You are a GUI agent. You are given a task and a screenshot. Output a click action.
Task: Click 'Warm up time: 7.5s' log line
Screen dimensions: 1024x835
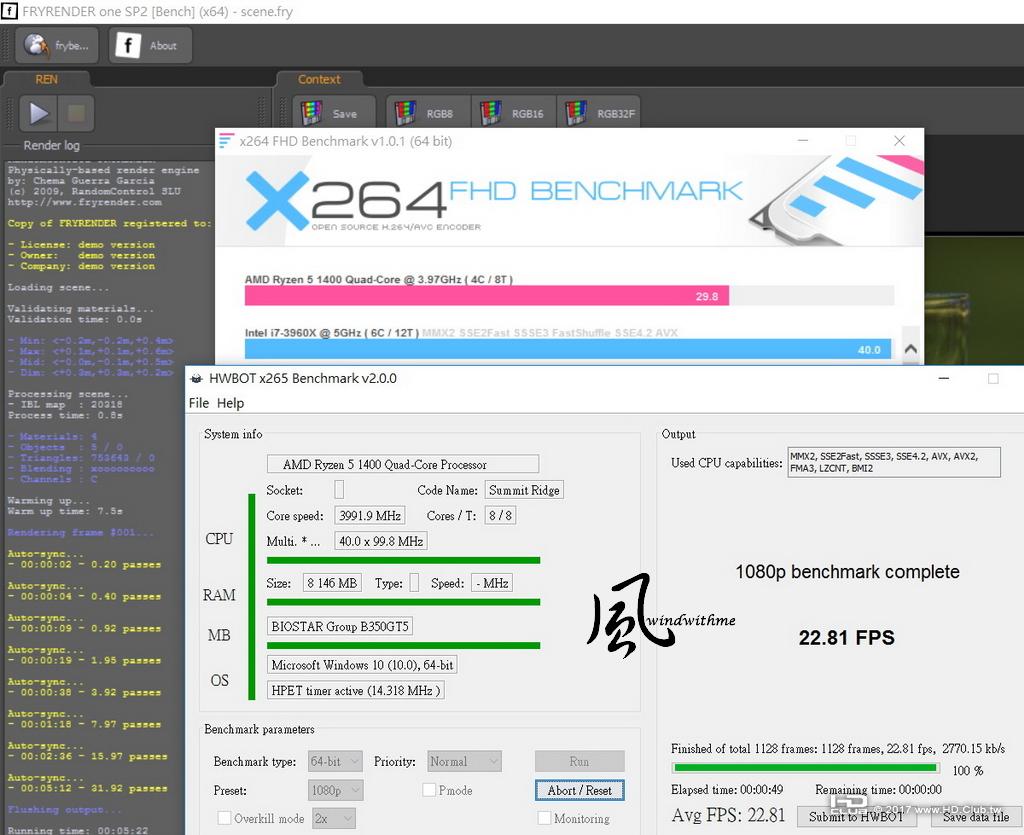(65, 511)
